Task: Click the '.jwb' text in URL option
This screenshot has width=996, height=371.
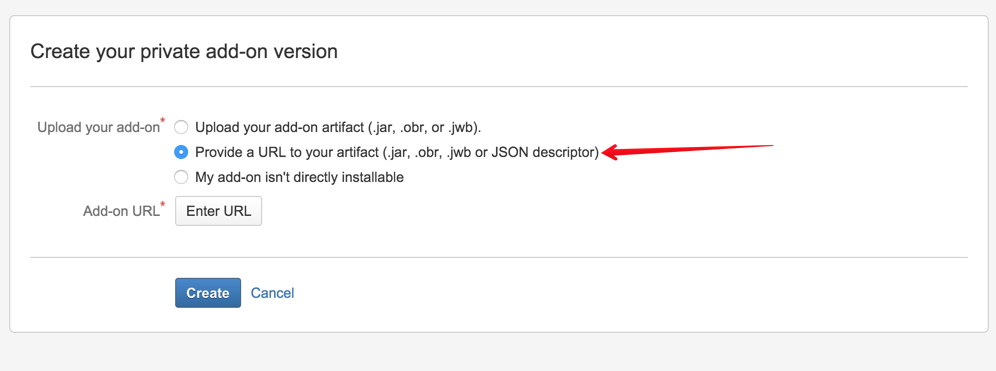Action: (x=457, y=152)
